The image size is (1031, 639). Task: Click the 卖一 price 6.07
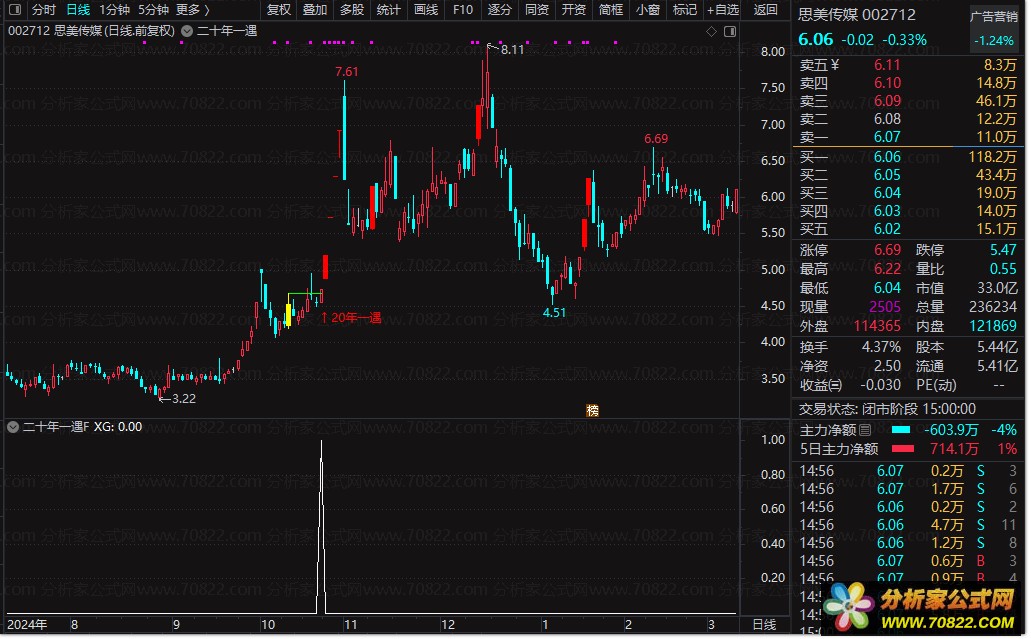click(x=887, y=137)
